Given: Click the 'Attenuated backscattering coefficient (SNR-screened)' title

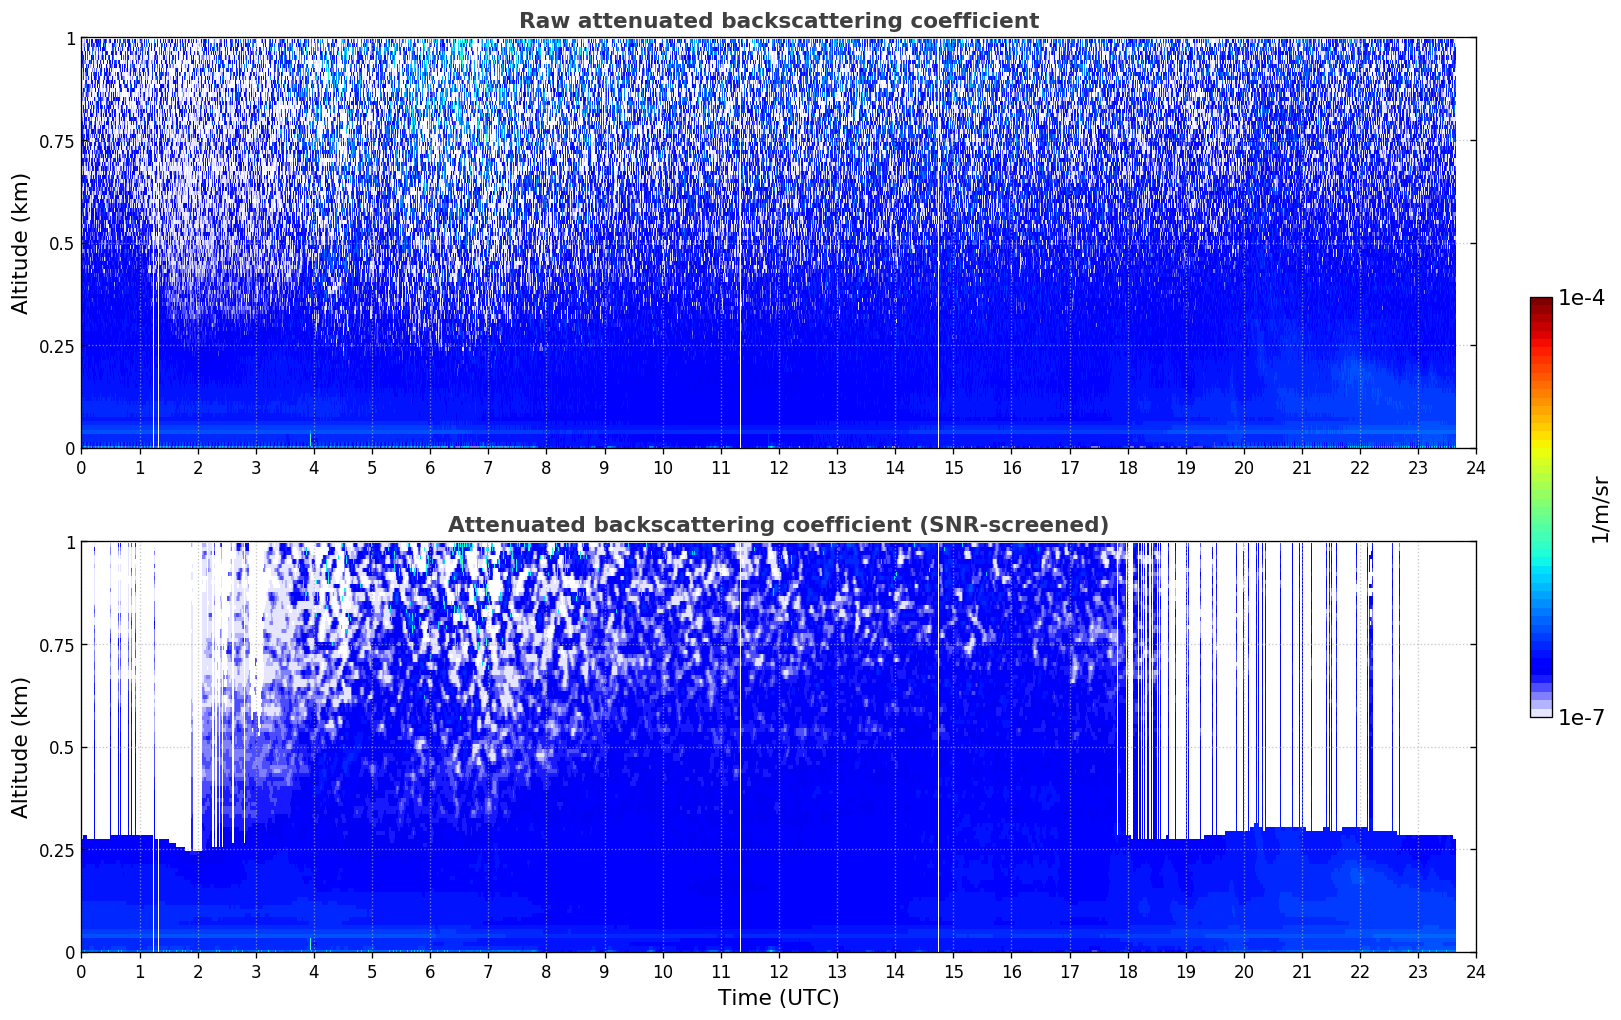Looking at the screenshot, I should 778,525.
